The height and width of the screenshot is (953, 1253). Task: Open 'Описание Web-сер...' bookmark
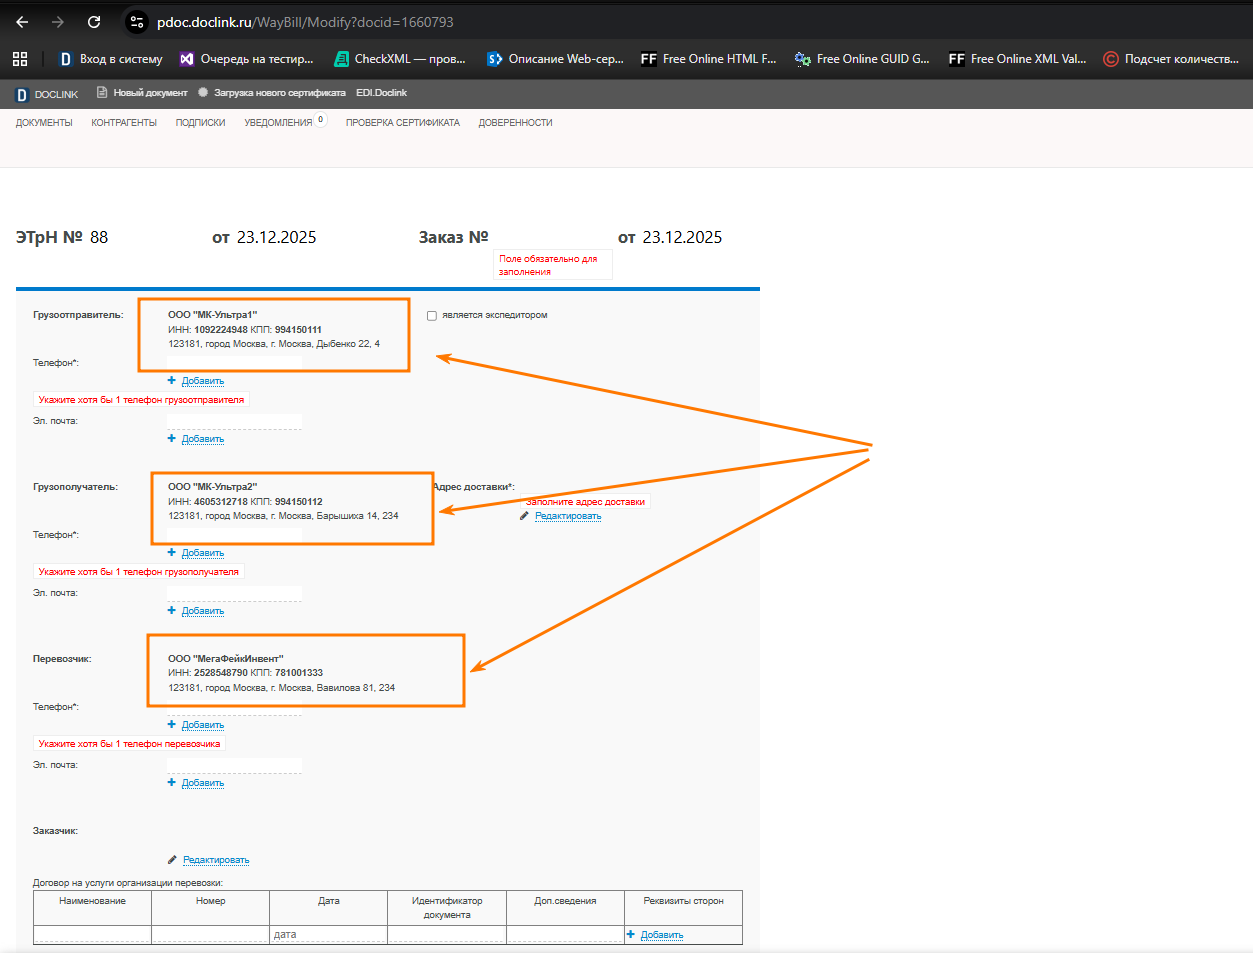pyautogui.click(x=555, y=59)
